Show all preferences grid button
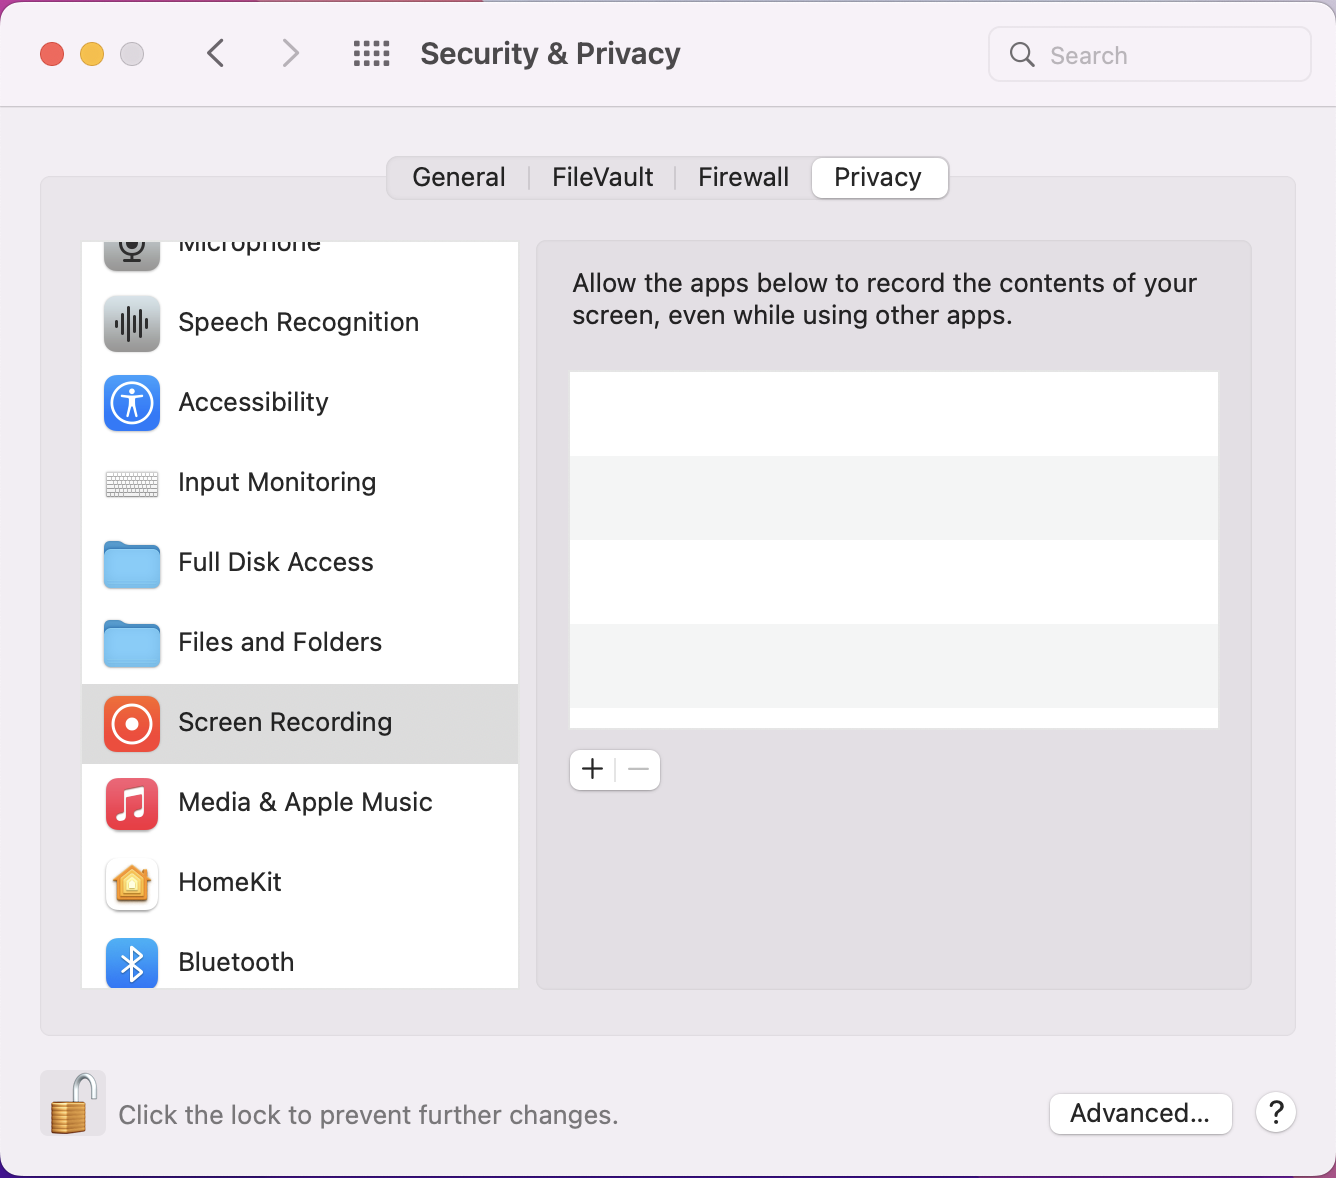1336x1178 pixels. tap(372, 53)
